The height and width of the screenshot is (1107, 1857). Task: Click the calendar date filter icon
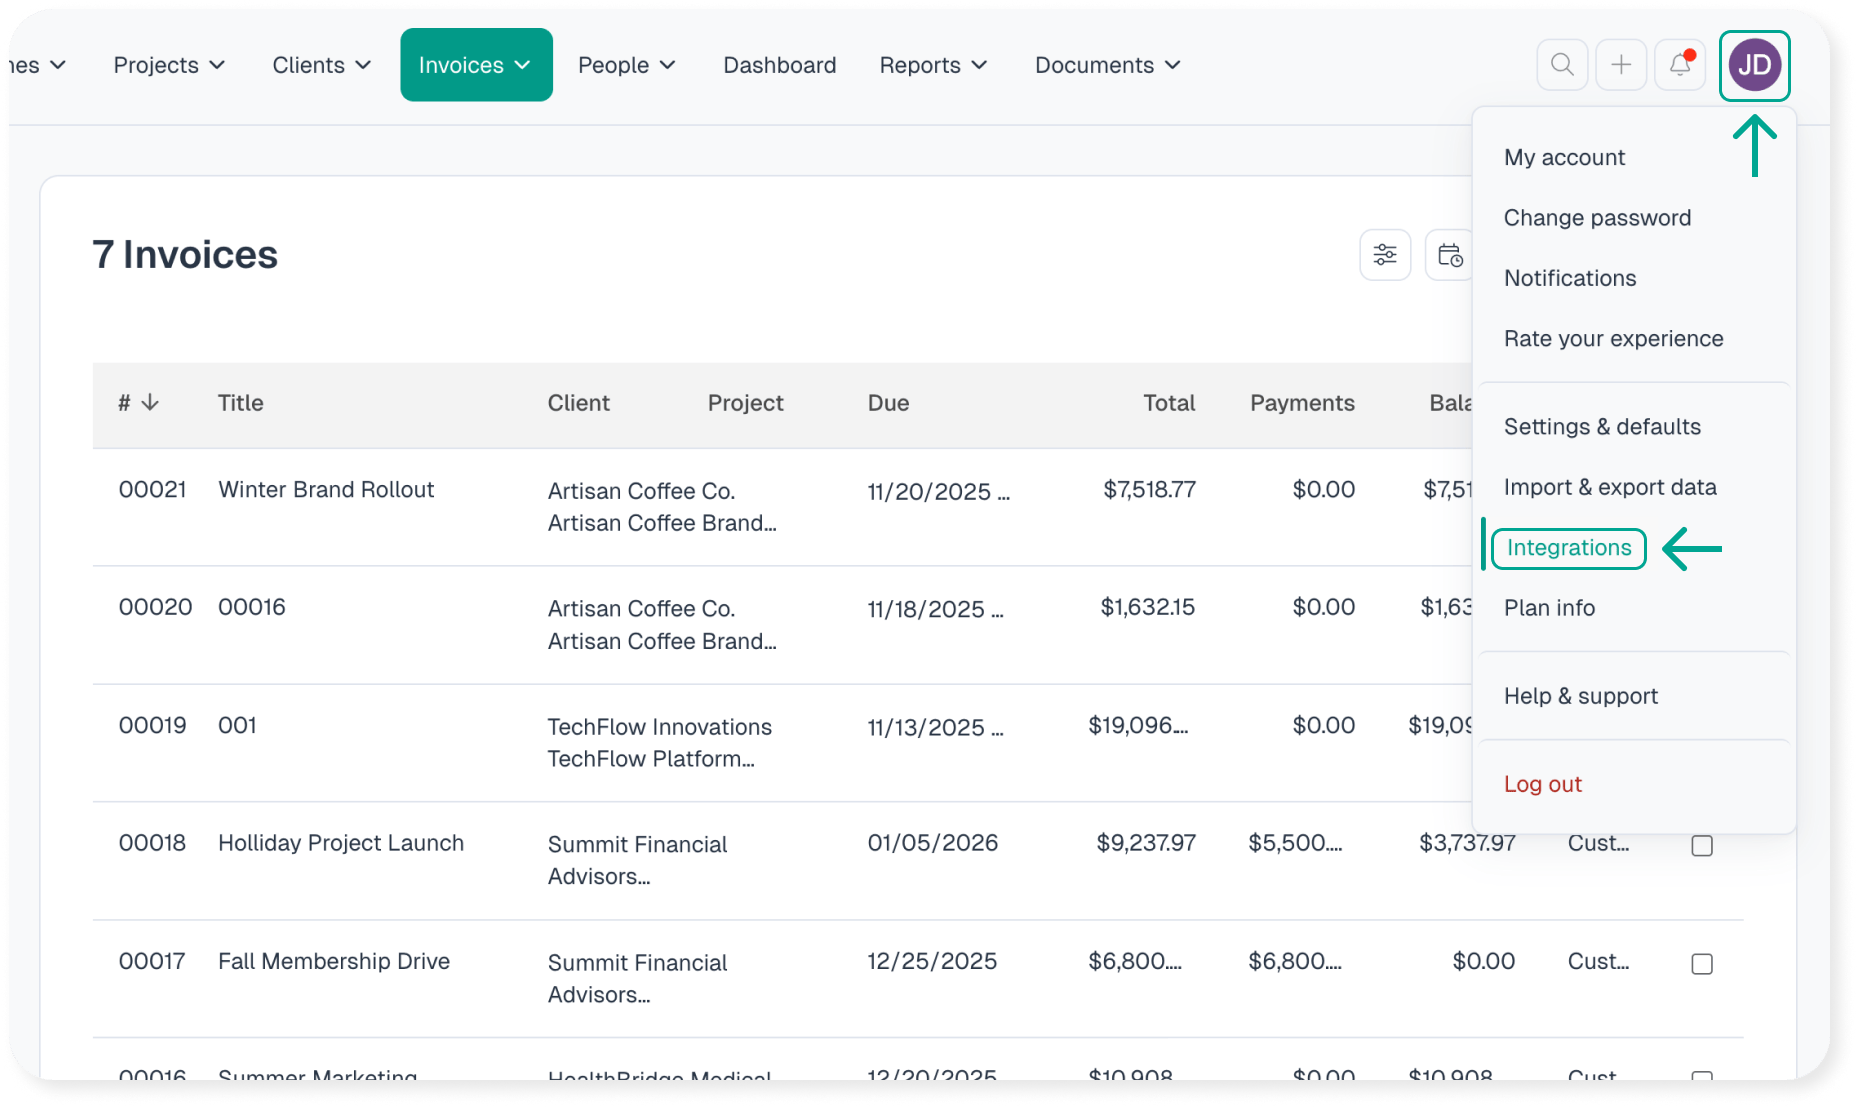pyautogui.click(x=1449, y=255)
